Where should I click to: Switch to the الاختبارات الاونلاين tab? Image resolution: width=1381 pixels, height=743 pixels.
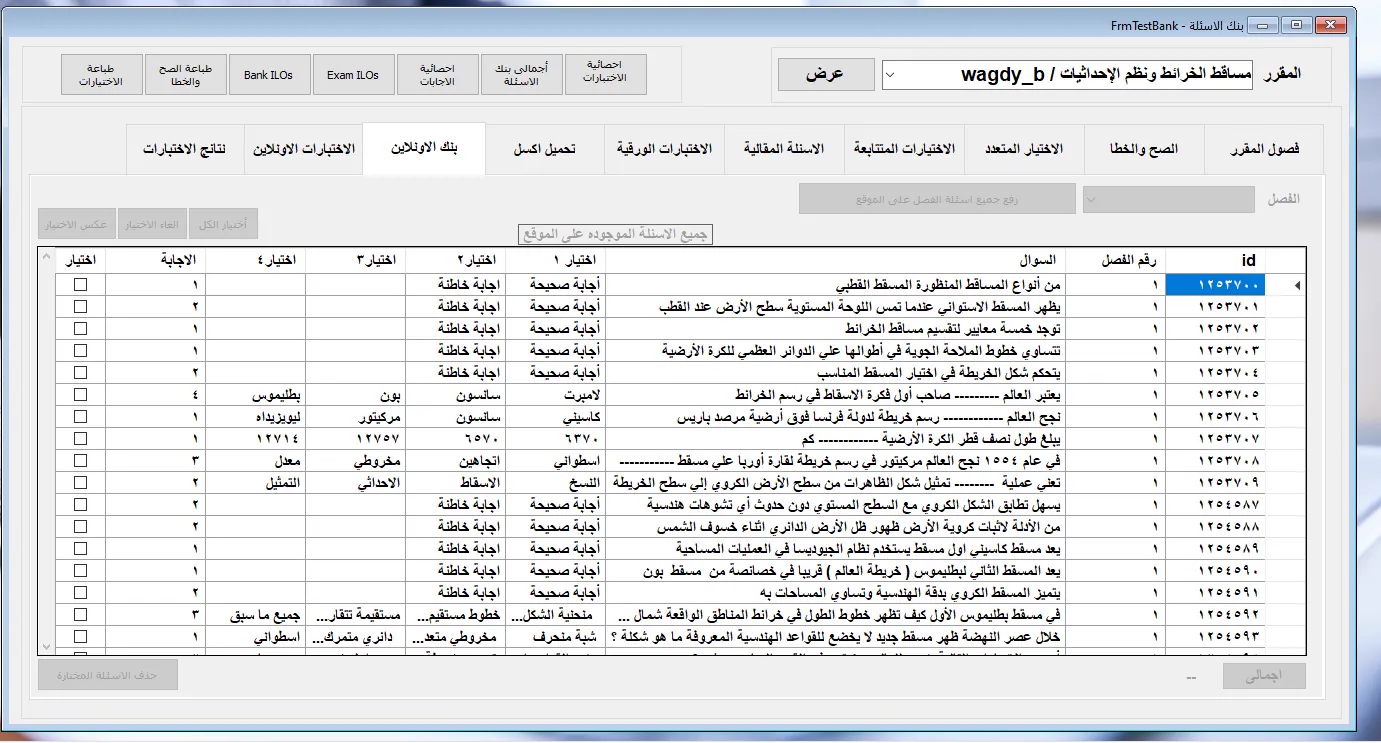304,149
